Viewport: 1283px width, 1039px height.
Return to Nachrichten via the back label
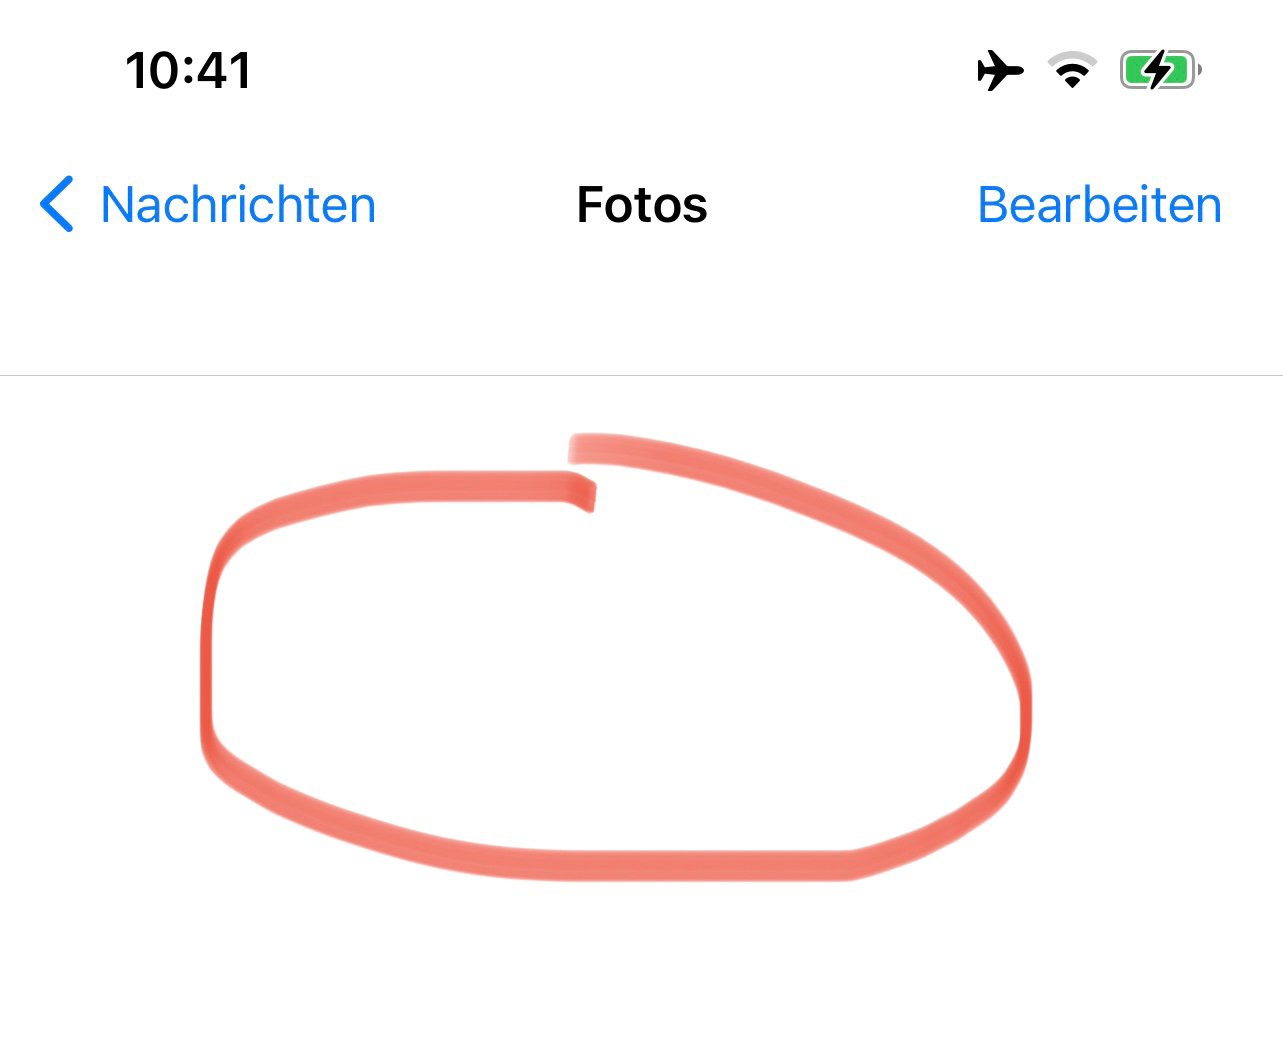(238, 205)
